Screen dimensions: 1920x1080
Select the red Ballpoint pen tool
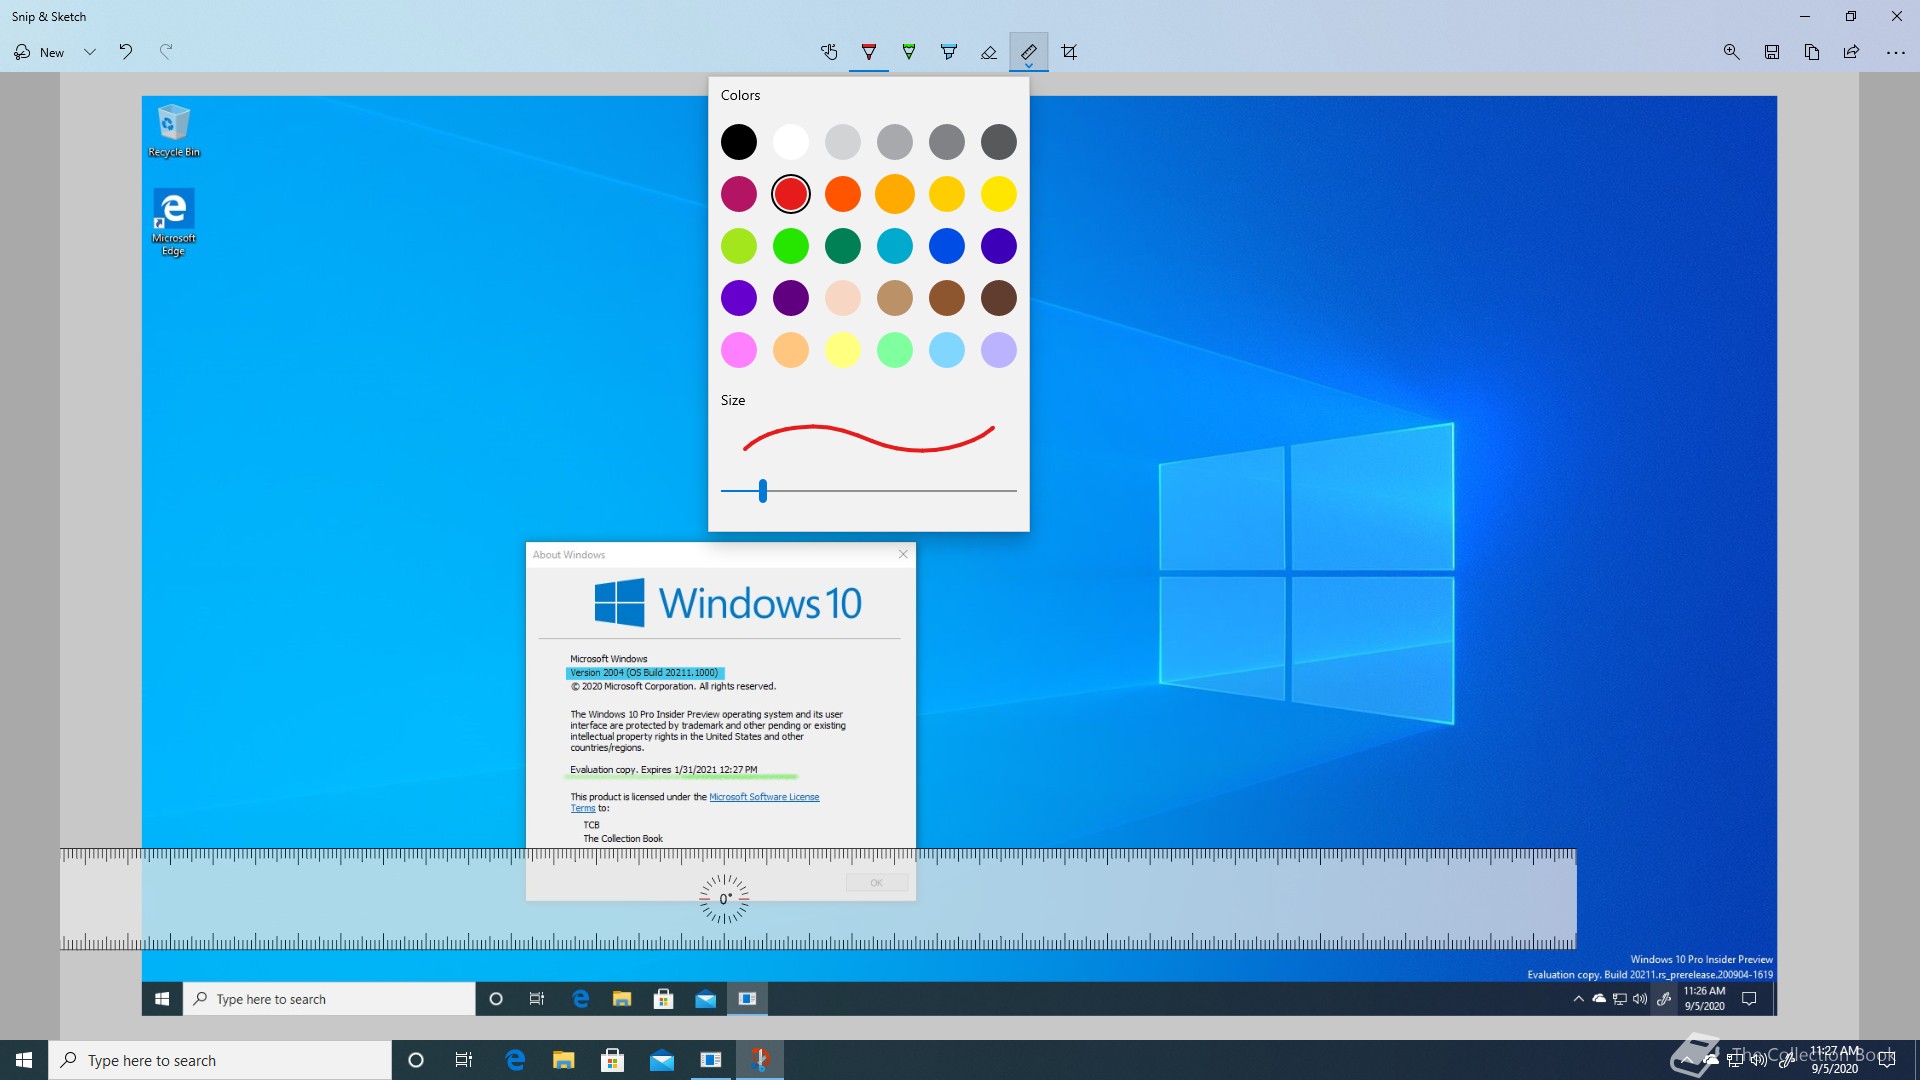pos(869,52)
